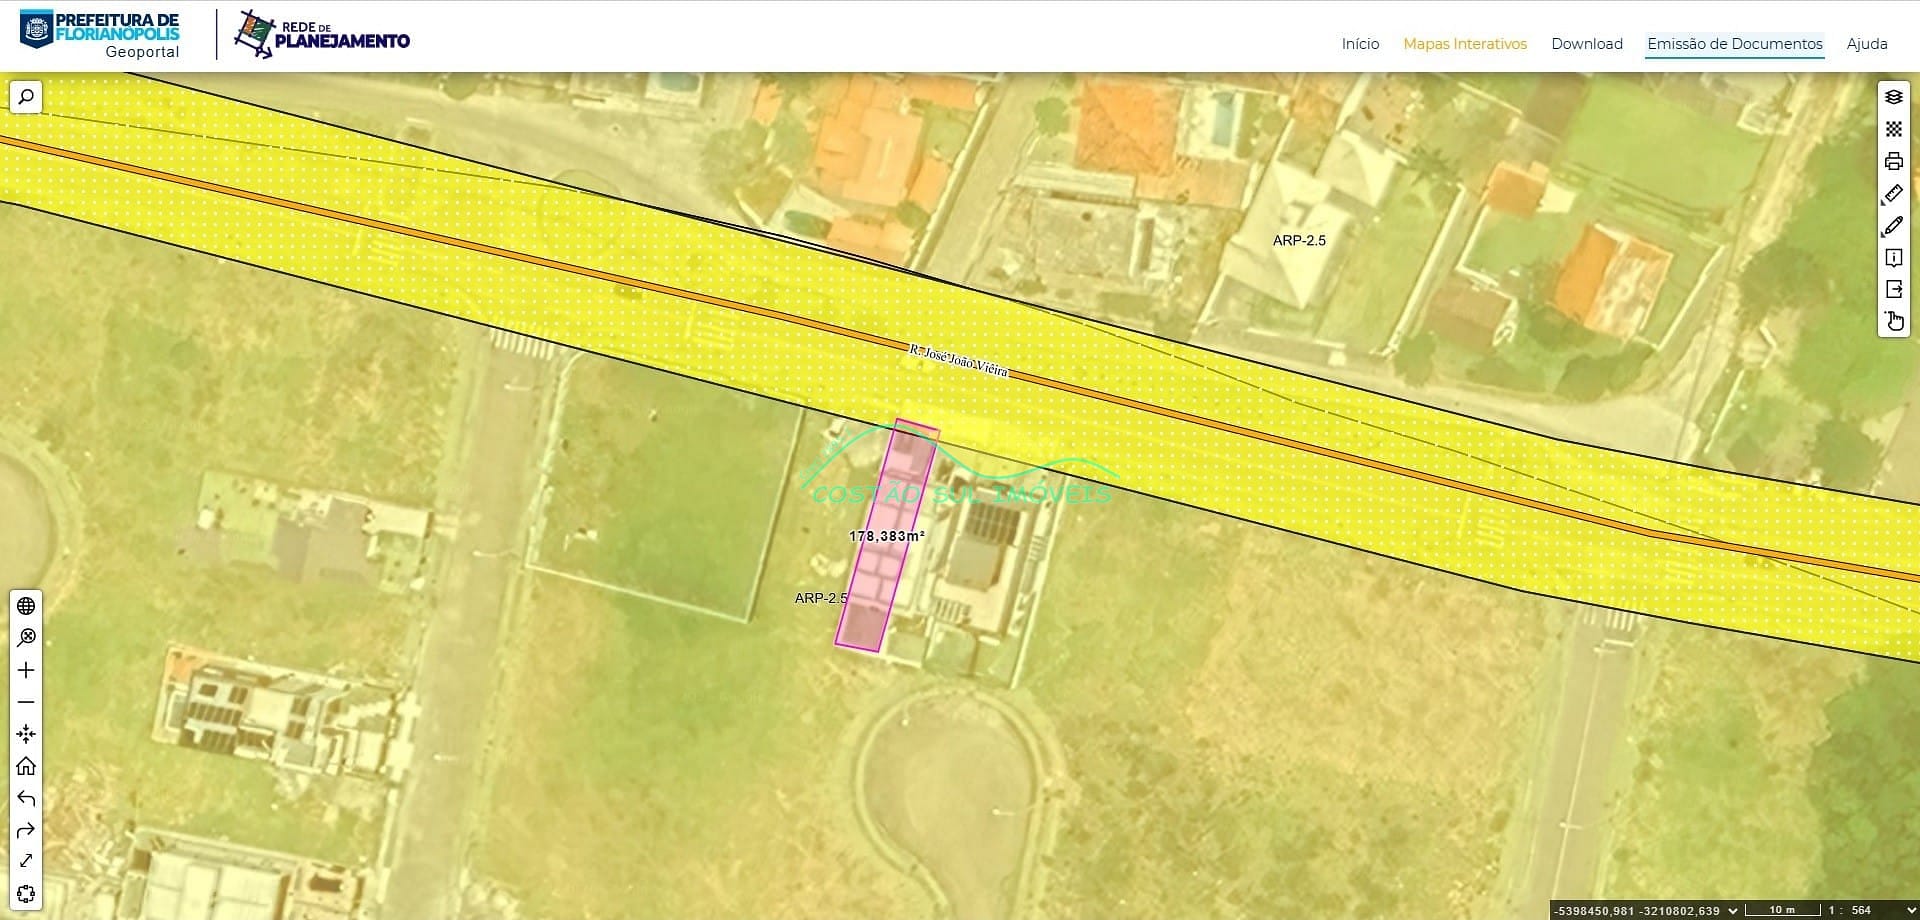Print the current map view

pos(1893,161)
